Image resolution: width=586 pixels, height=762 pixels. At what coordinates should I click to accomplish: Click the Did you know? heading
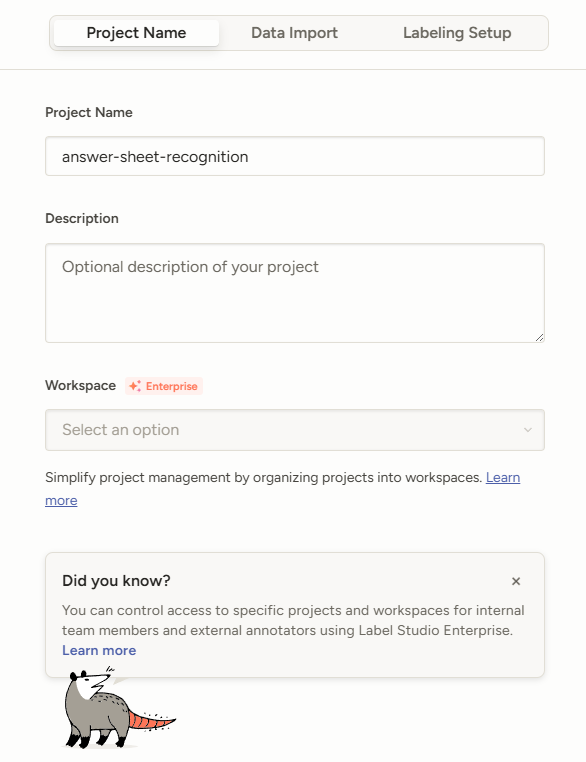(x=116, y=581)
